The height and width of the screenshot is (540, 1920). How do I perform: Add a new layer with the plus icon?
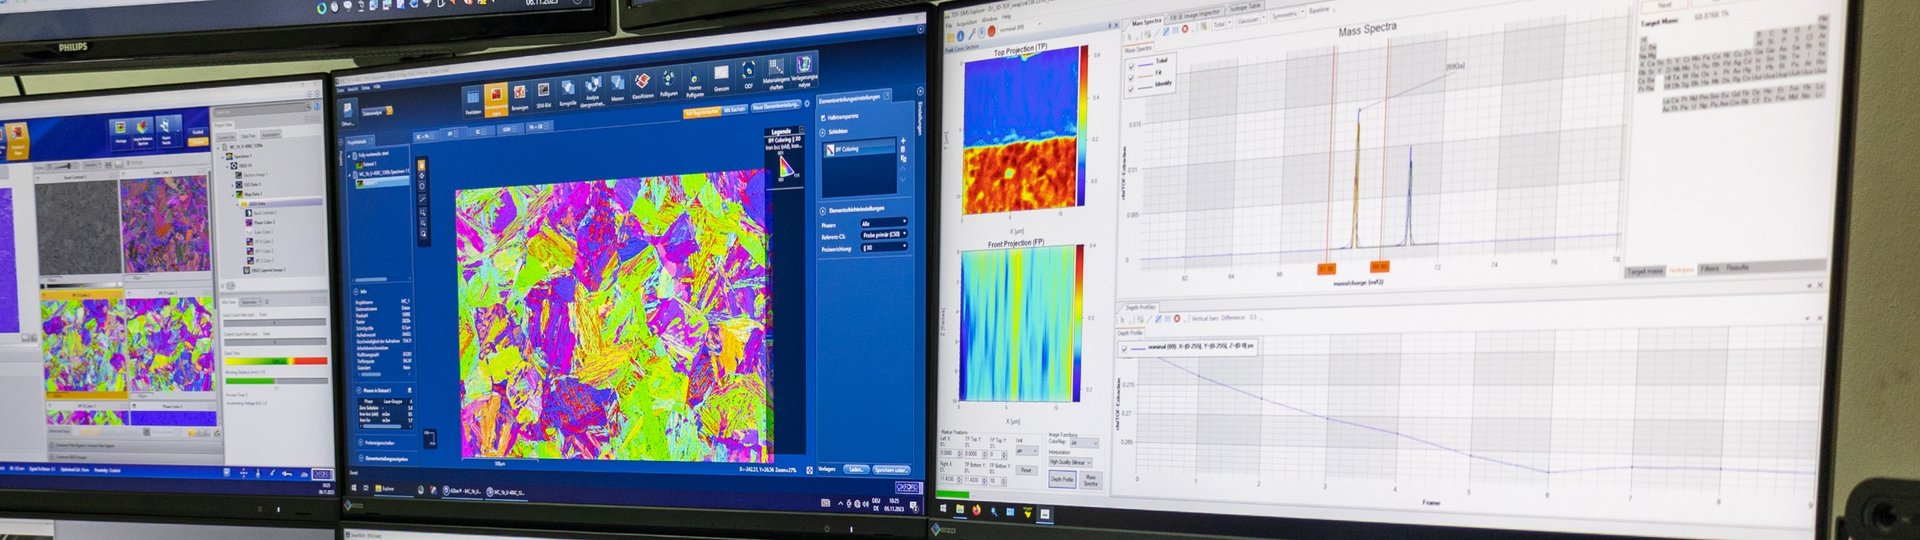pyautogui.click(x=903, y=141)
